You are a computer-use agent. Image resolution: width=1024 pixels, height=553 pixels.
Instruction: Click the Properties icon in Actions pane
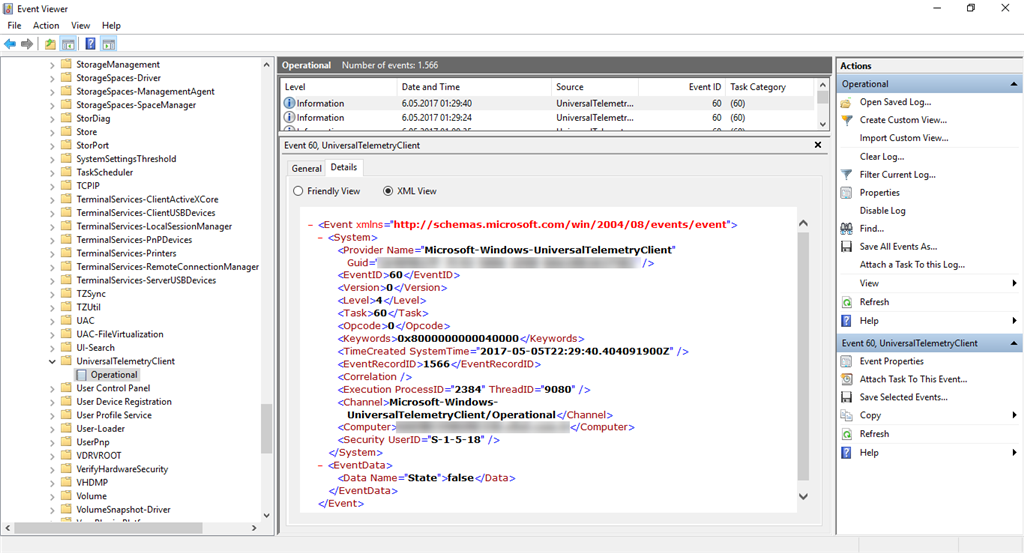(x=846, y=193)
